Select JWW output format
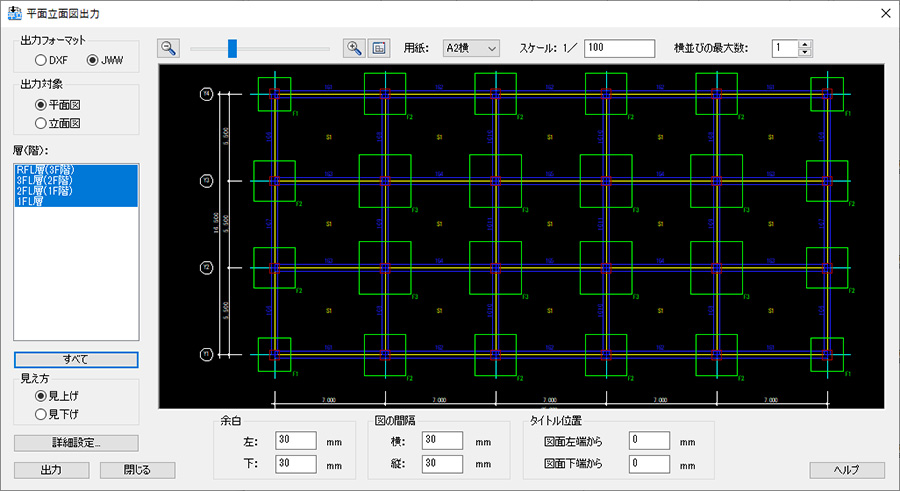 [x=104, y=60]
